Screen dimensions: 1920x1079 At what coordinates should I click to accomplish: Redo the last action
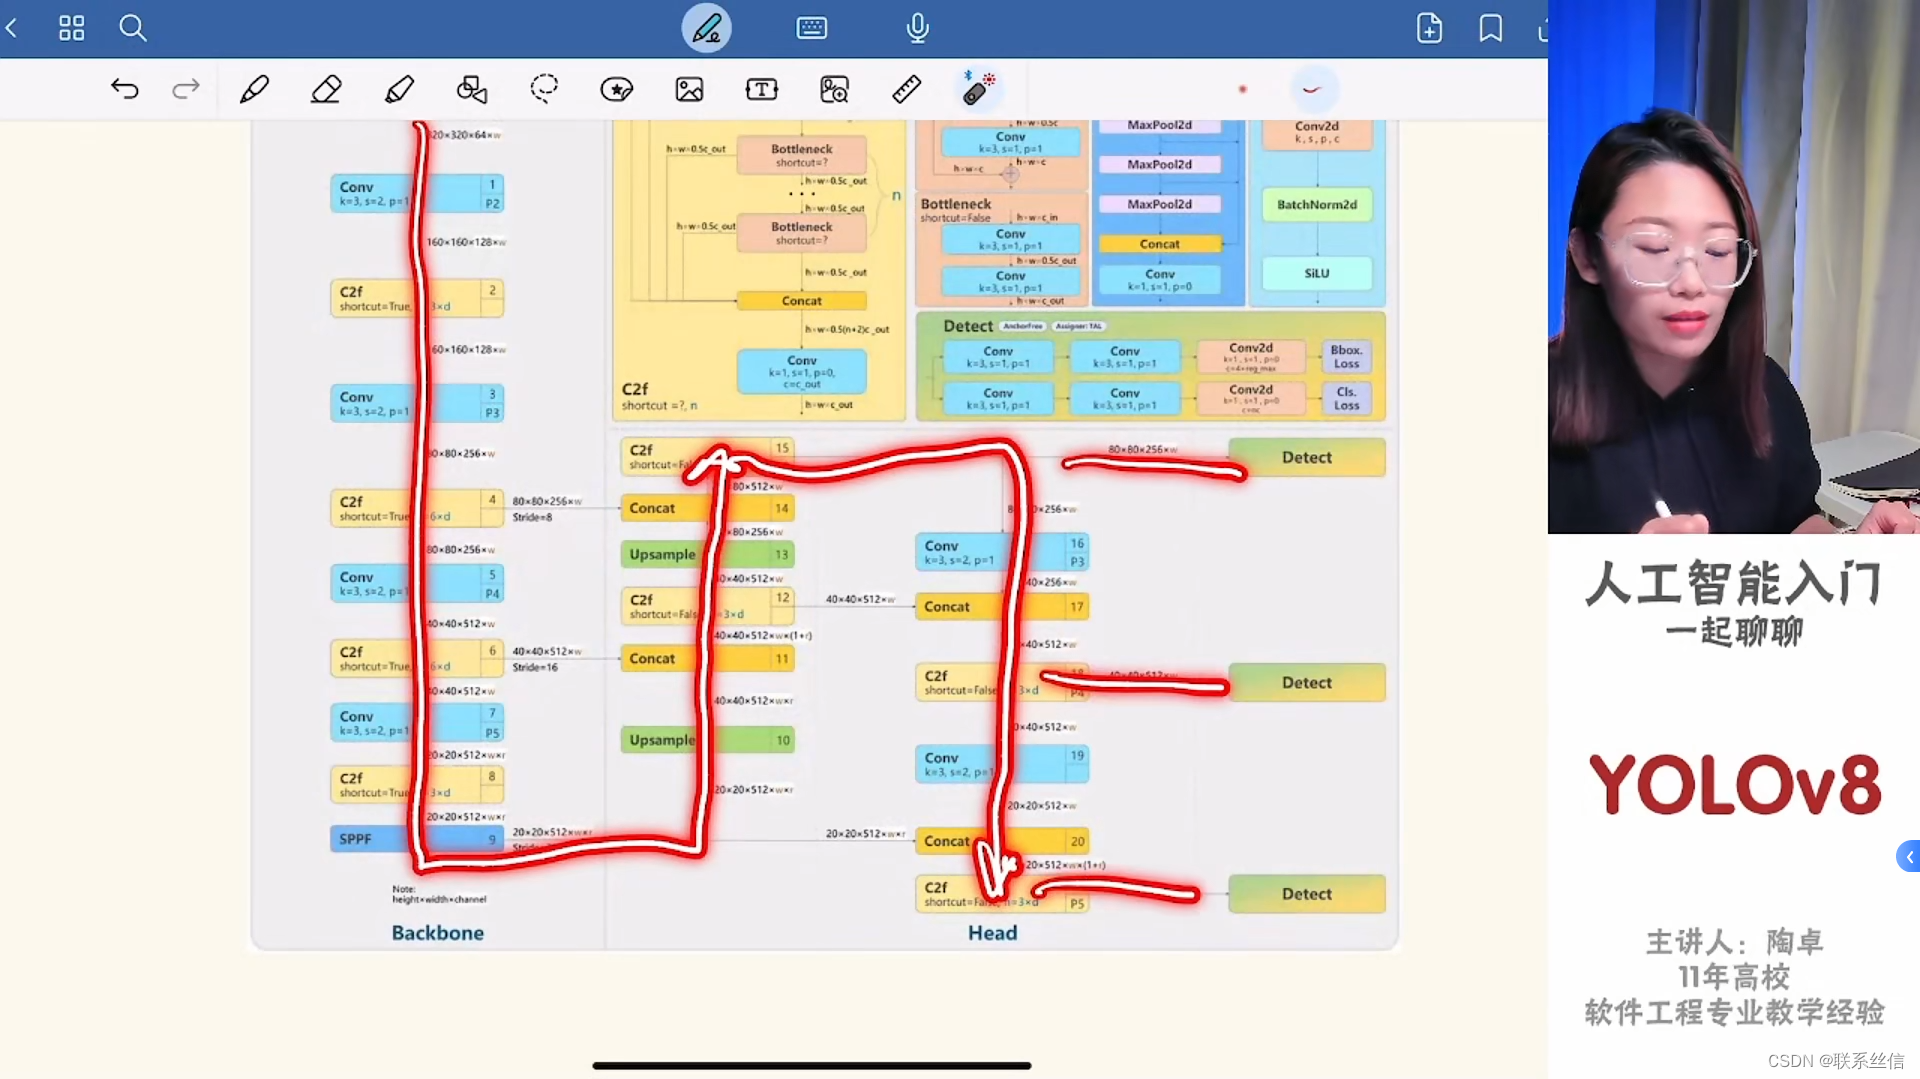coord(185,89)
